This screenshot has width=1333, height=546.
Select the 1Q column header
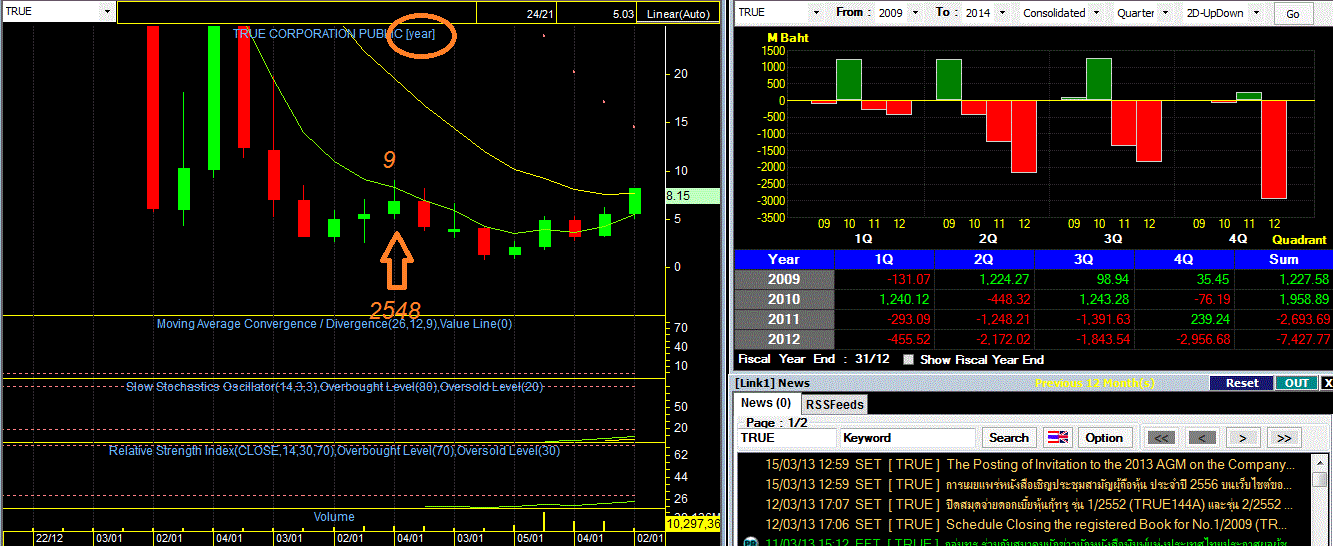click(x=883, y=259)
